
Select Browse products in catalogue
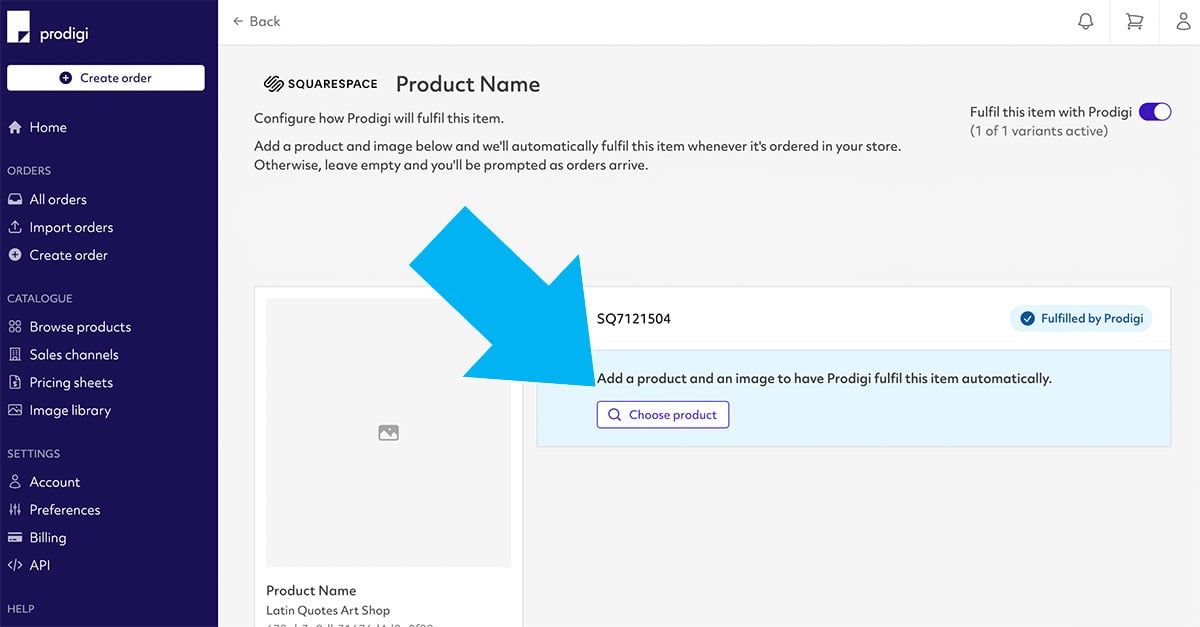pos(79,327)
